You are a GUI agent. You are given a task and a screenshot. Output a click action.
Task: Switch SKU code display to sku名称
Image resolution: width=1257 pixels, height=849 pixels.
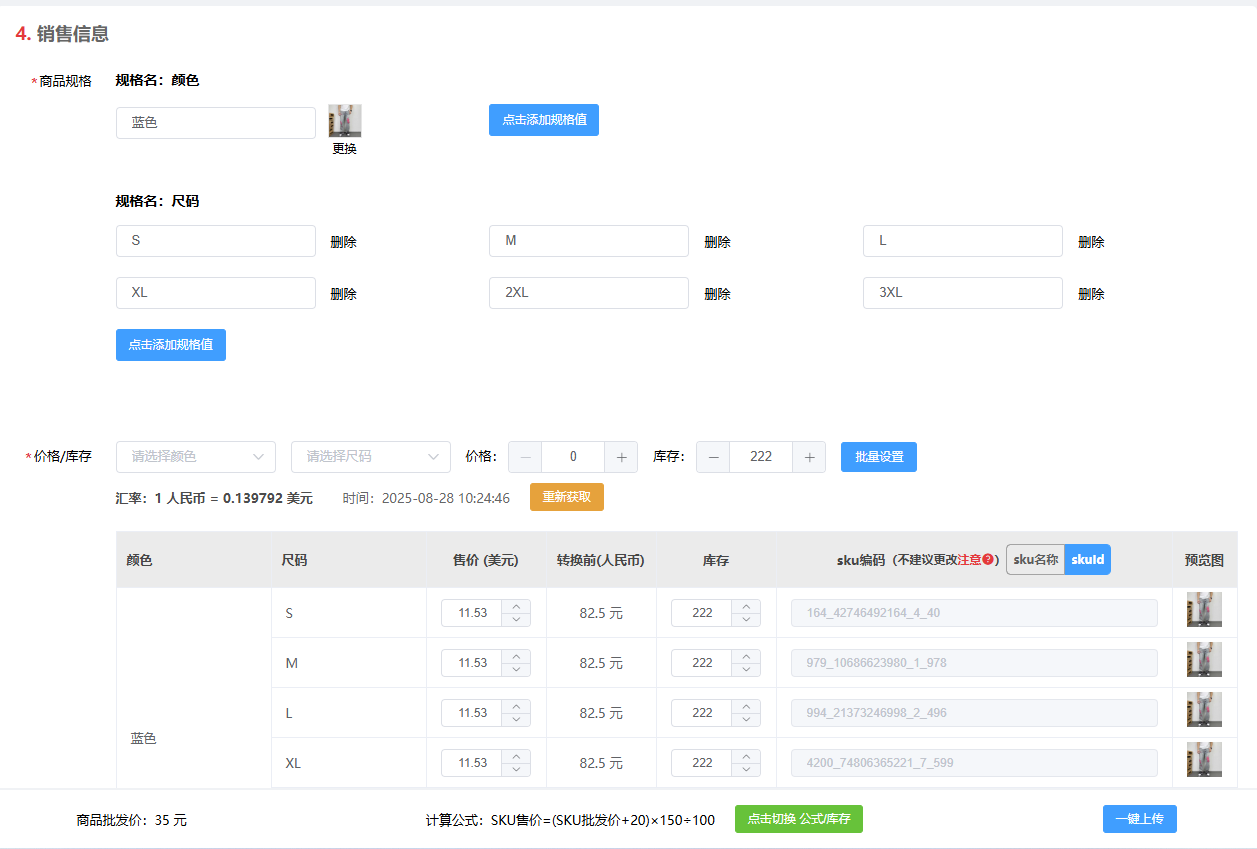click(x=1035, y=560)
